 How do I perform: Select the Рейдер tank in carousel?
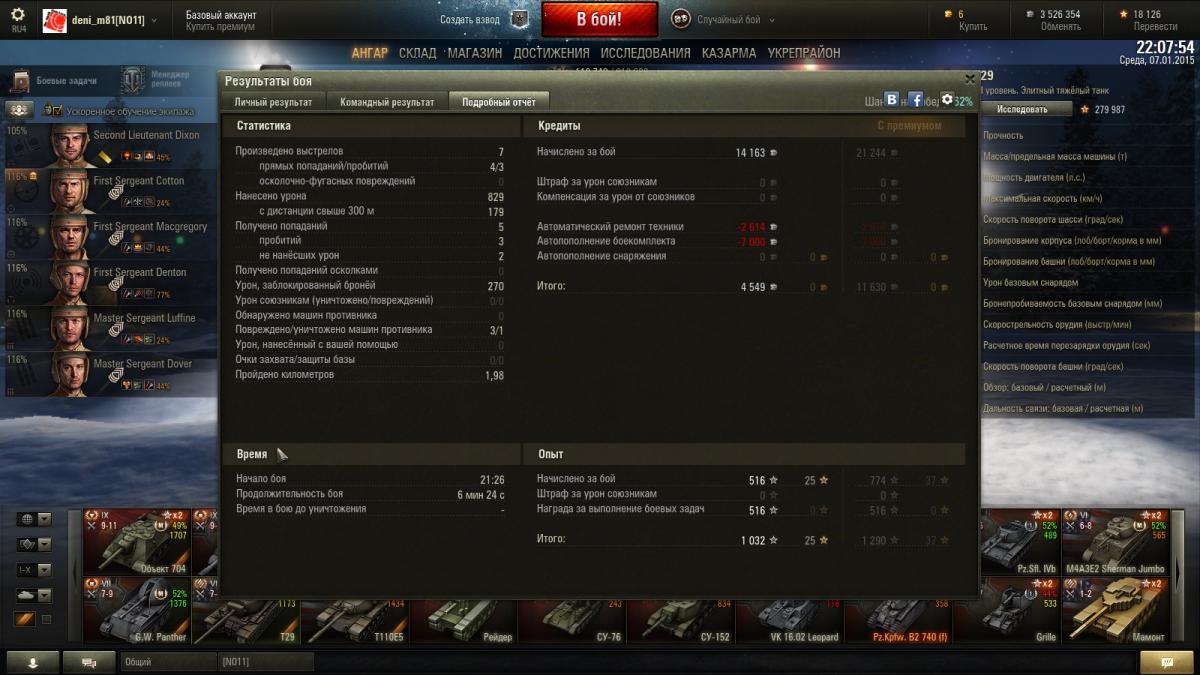[x=464, y=620]
